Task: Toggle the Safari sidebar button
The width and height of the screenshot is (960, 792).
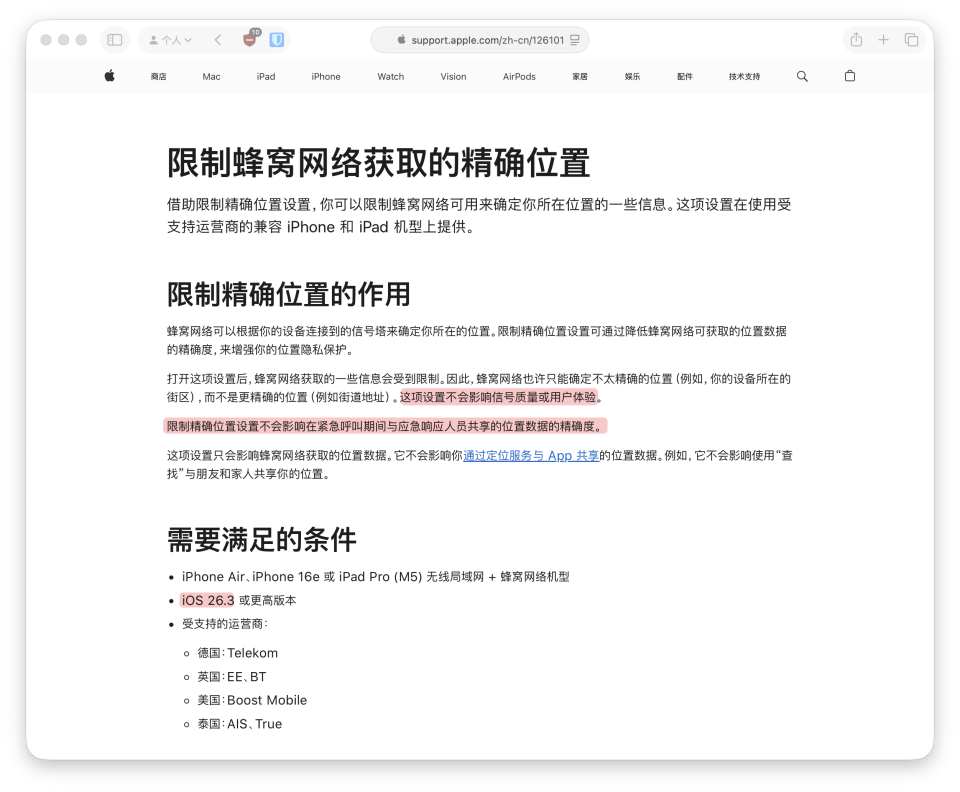Action: (114, 40)
